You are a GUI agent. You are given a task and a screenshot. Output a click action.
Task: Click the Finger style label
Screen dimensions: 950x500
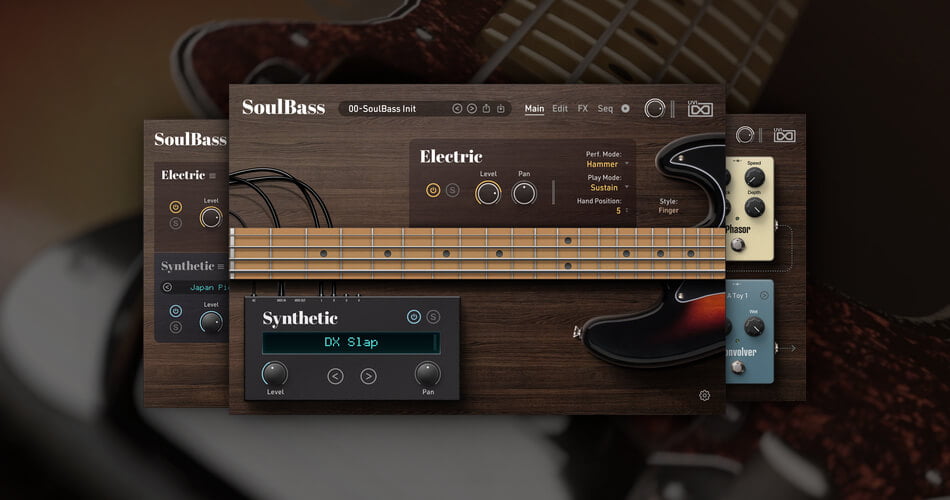click(x=668, y=211)
